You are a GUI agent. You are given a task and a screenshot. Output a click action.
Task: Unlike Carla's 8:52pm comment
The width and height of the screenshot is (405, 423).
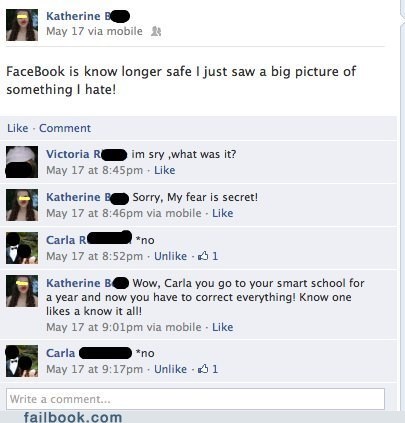(170, 256)
